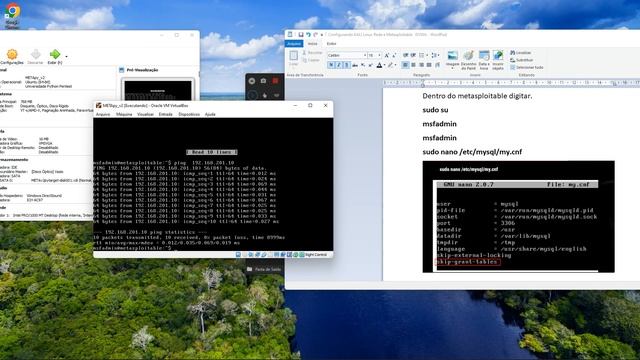
Task: Open the bullet list dropdown in WordPad
Action: point(427,55)
